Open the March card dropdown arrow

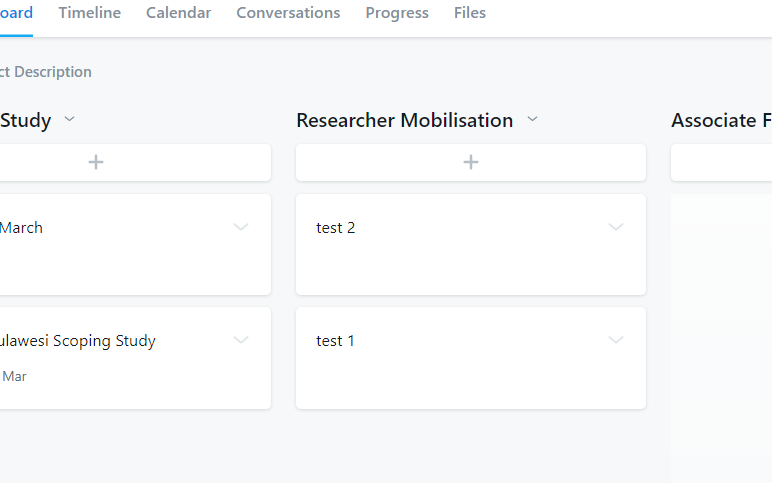coord(241,227)
